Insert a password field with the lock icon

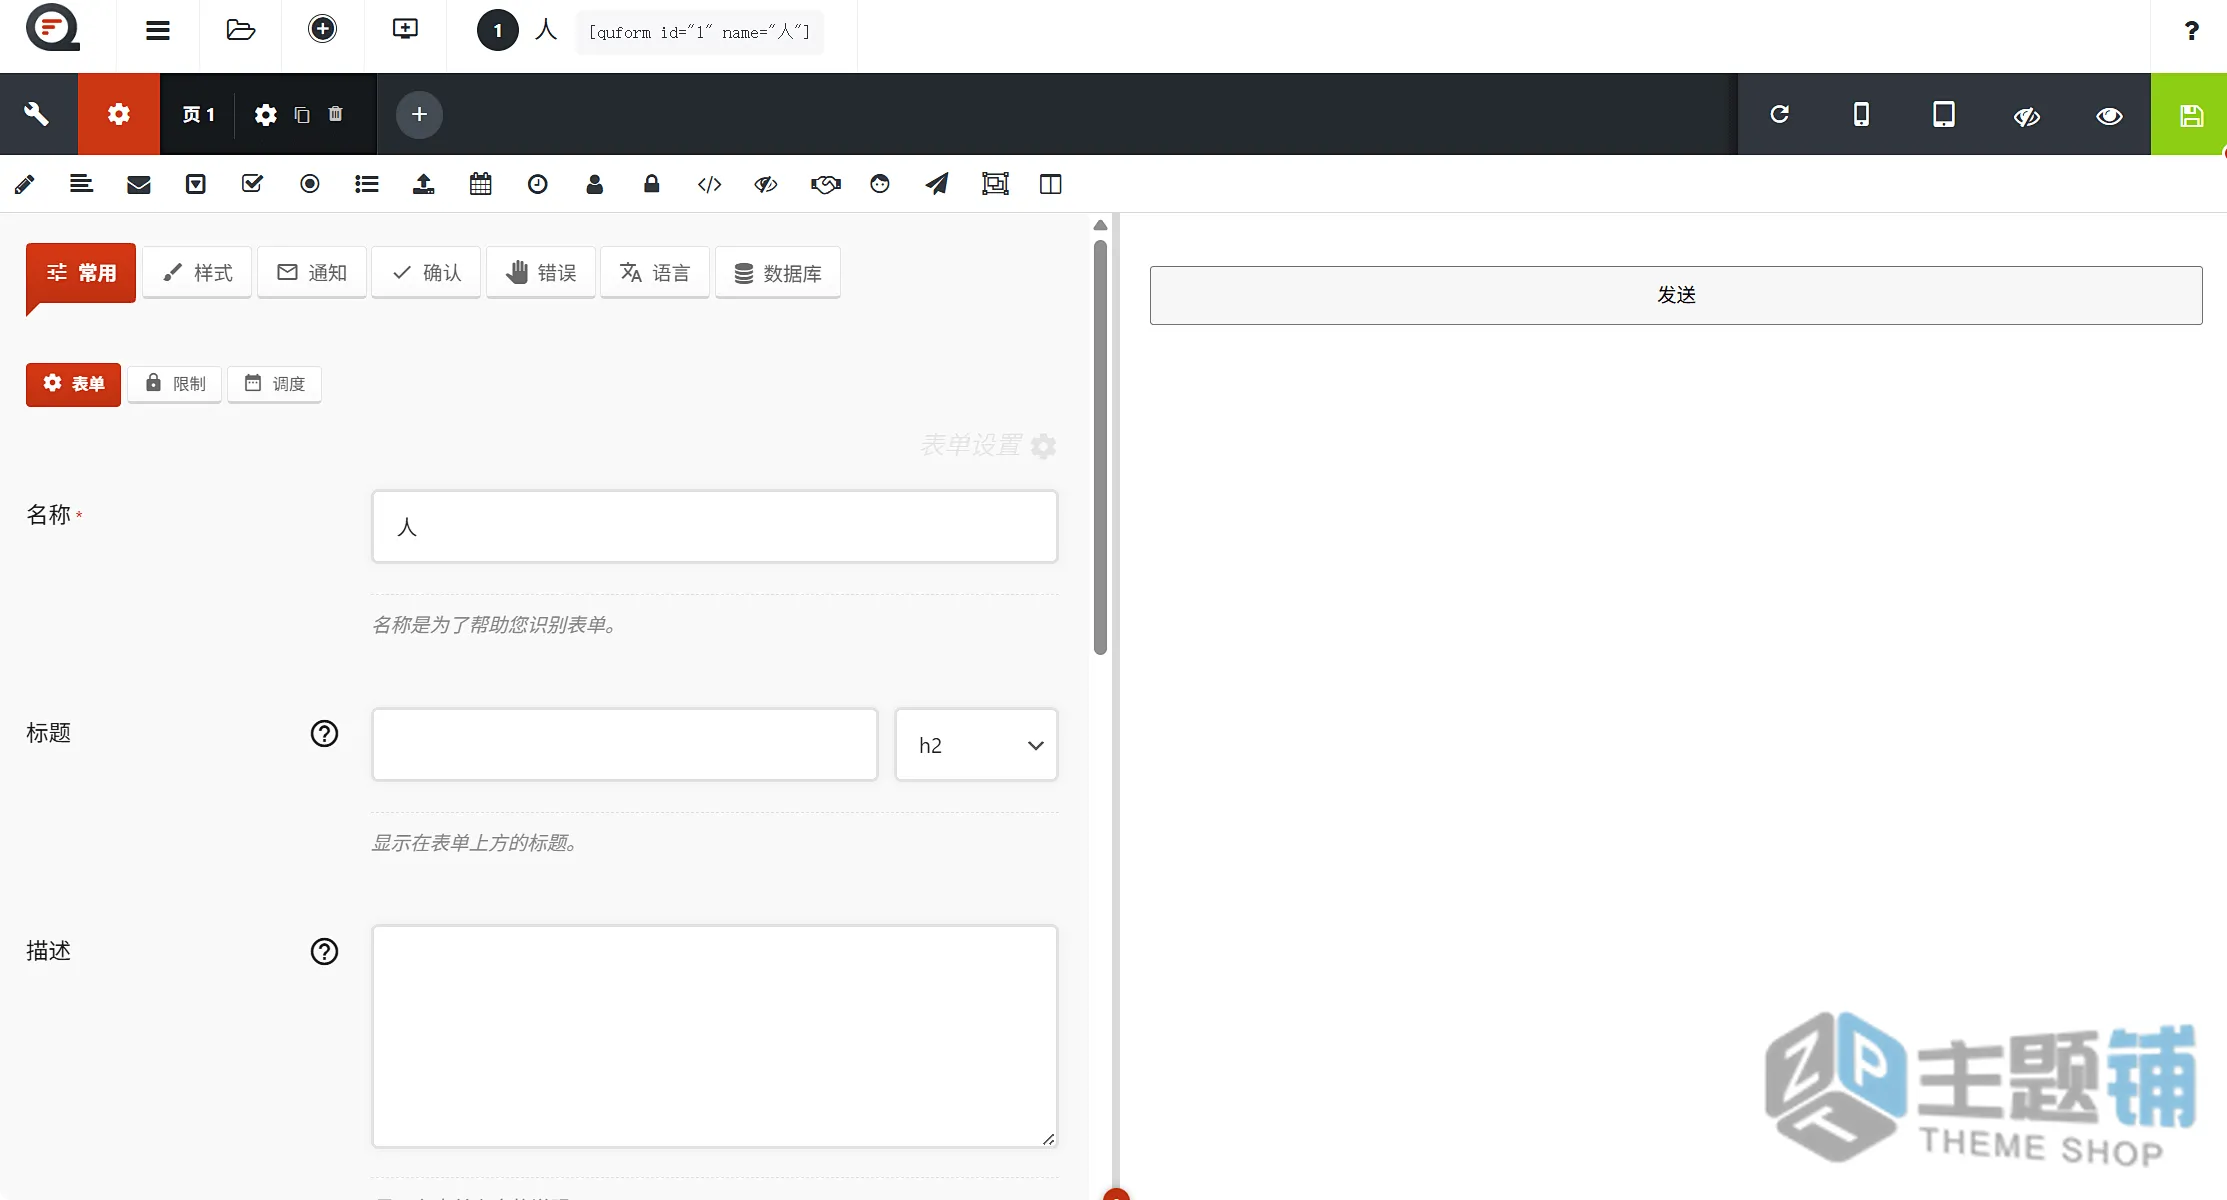pyautogui.click(x=652, y=184)
